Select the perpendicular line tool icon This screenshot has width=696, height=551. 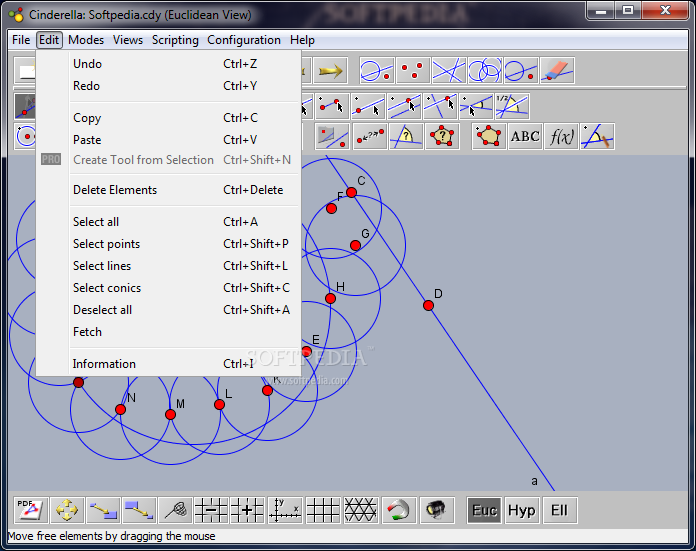point(440,106)
